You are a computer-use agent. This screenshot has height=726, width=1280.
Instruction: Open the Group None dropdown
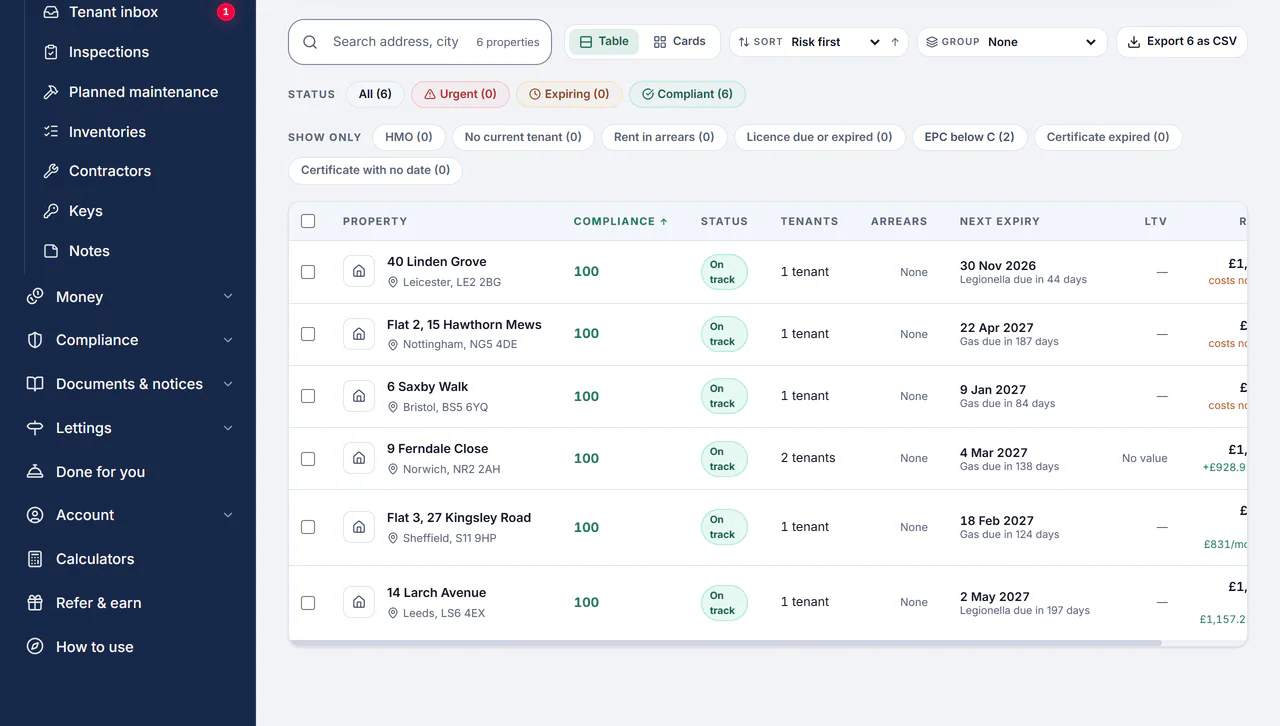tap(1042, 42)
